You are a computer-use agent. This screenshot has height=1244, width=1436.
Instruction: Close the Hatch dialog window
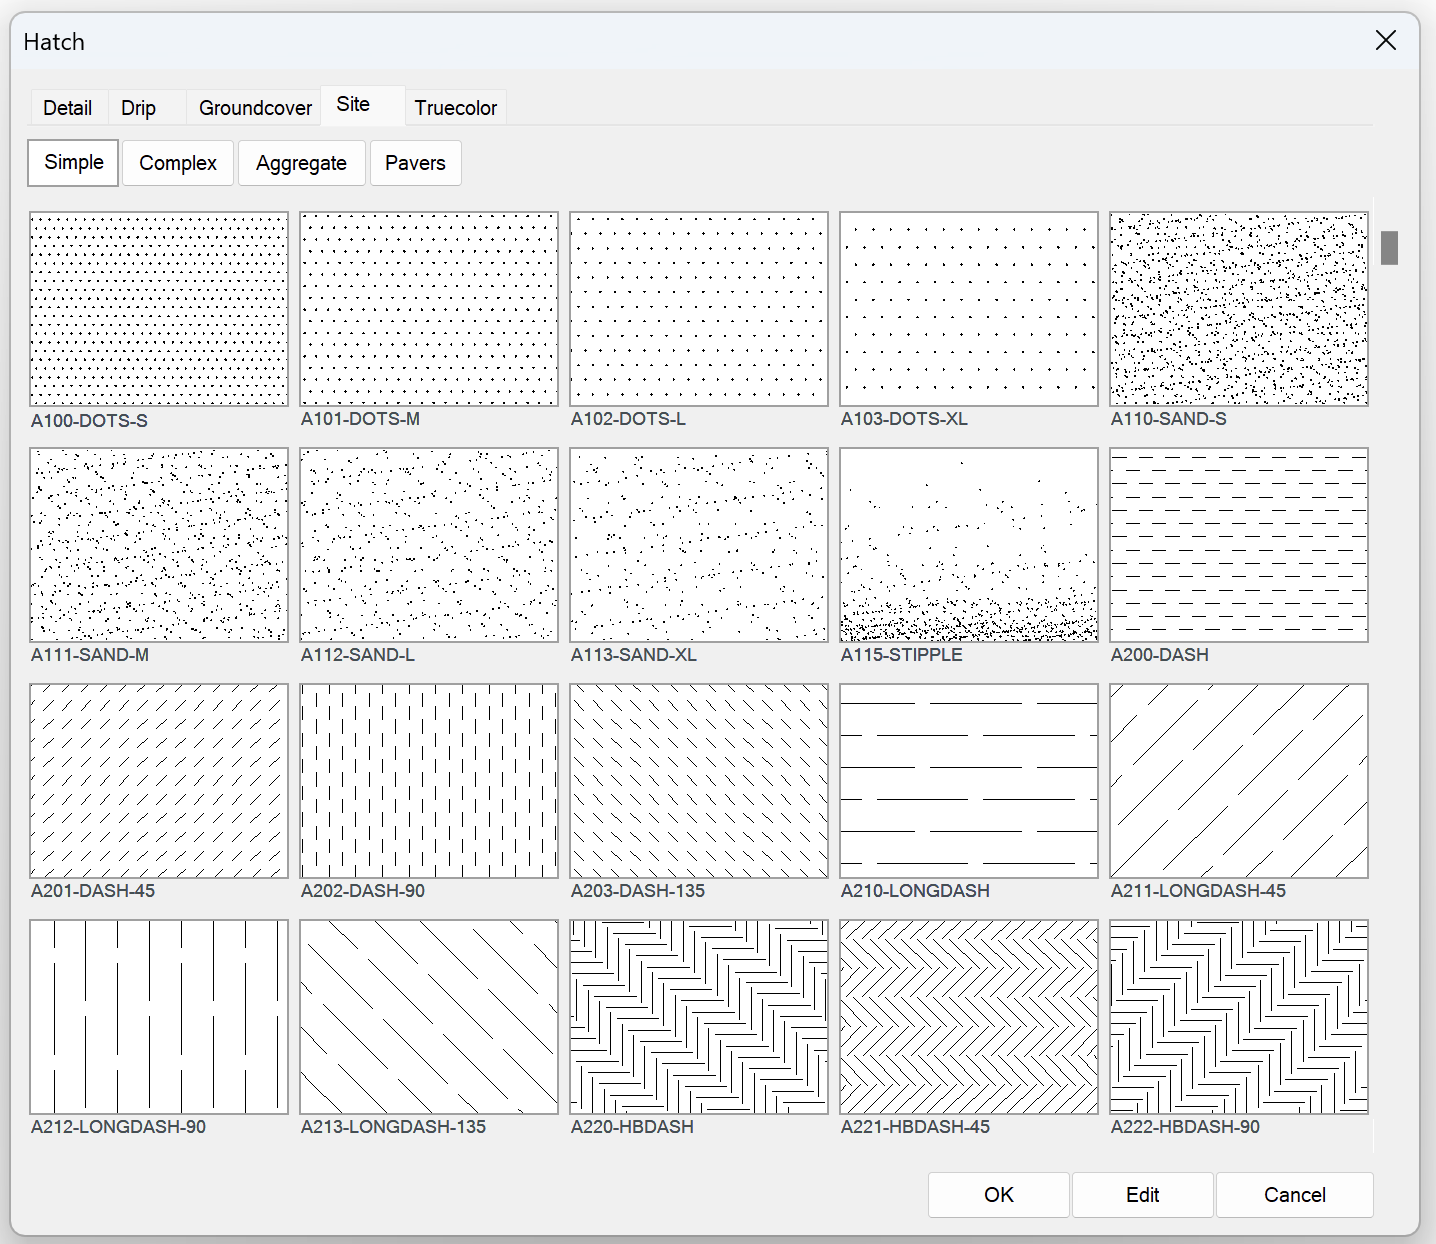[x=1386, y=40]
